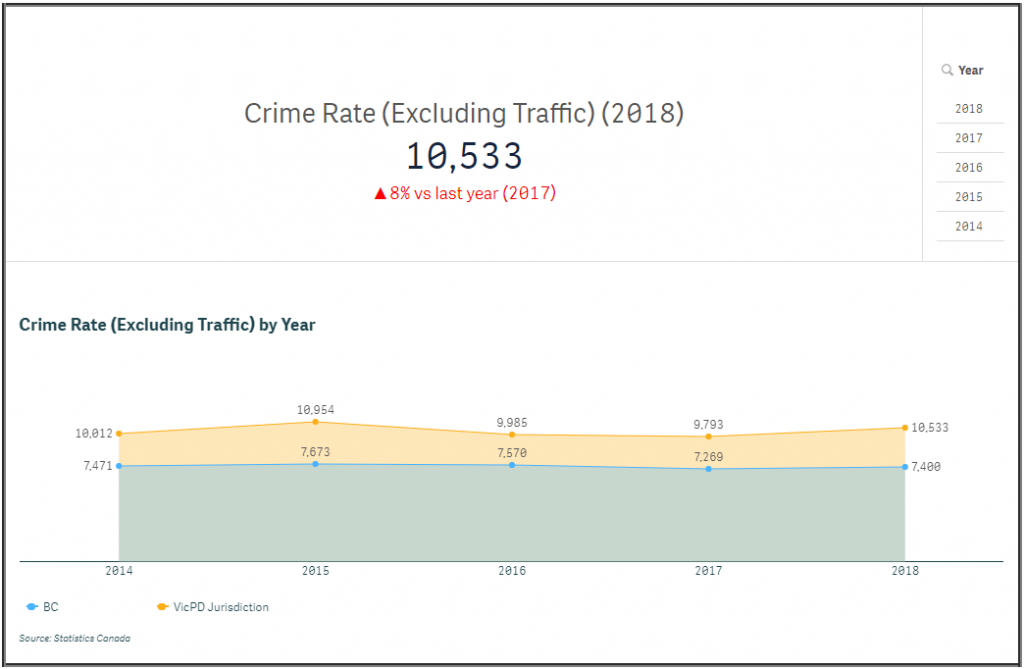Screen dimensions: 1024x669
Task: Select the BC 2017 data point labeled 7,269
Action: pos(708,468)
